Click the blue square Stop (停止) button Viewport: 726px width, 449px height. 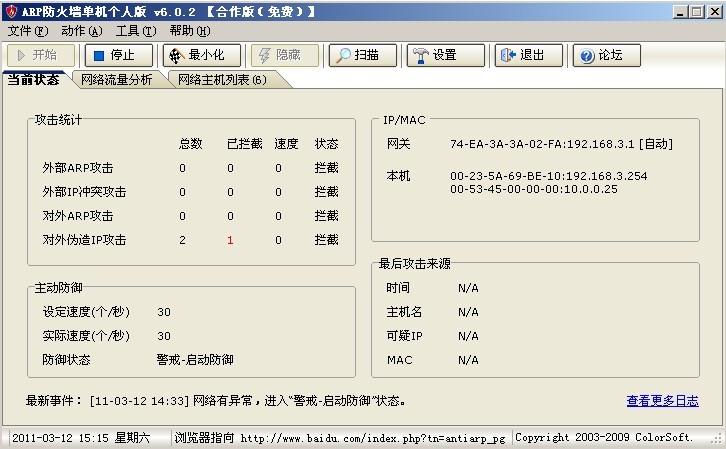(x=119, y=56)
